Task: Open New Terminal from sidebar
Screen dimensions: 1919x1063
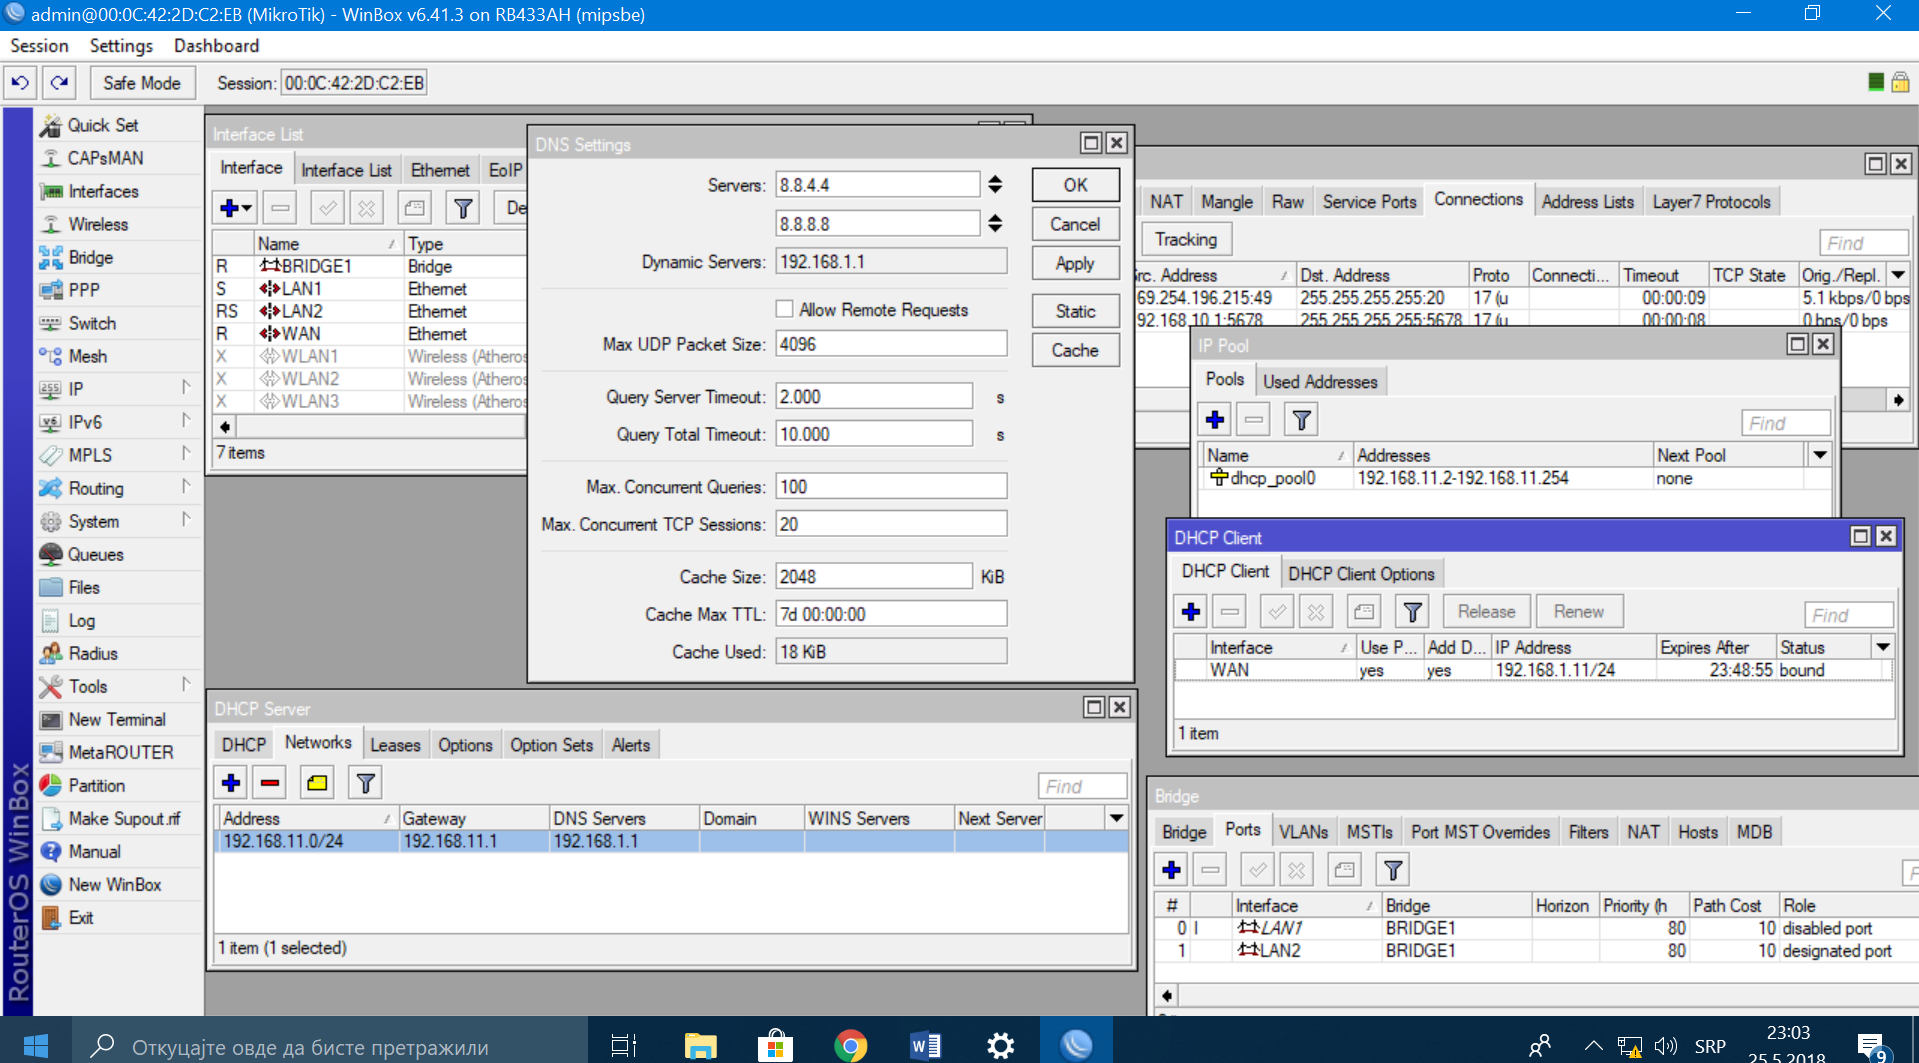Action: [116, 719]
